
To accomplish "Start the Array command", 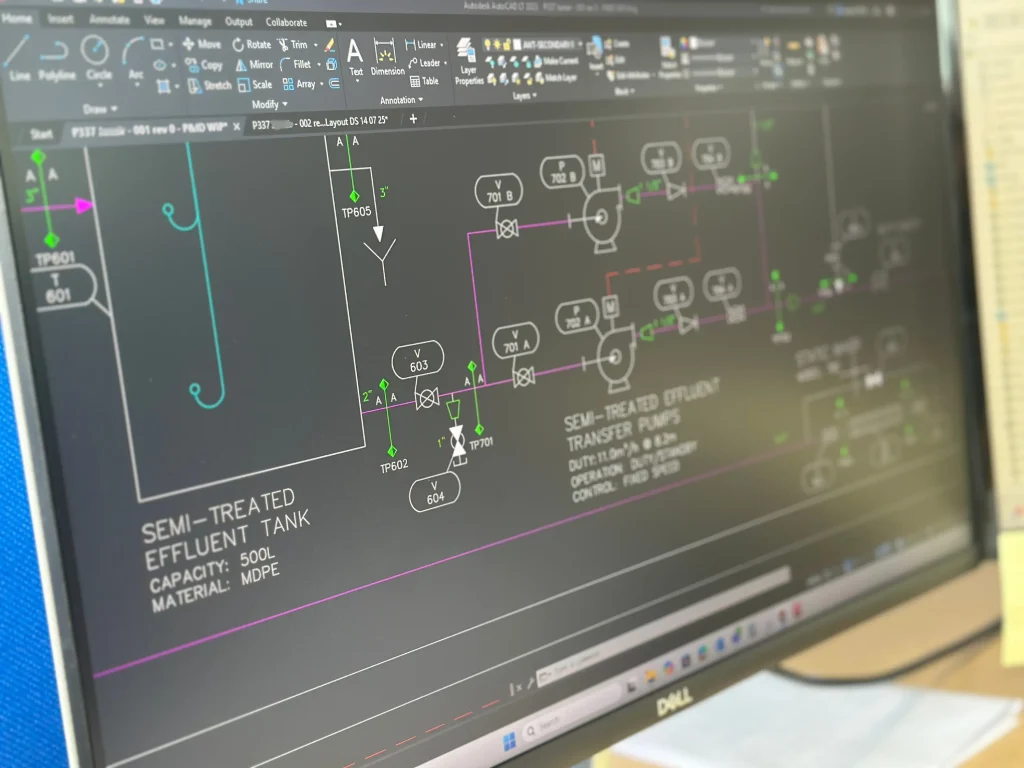I will click(299, 84).
